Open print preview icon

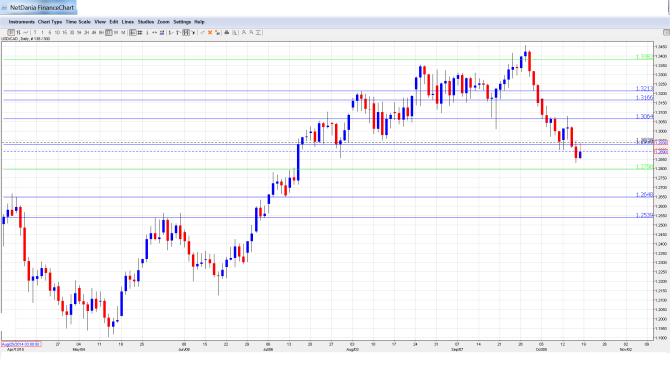click(x=234, y=32)
